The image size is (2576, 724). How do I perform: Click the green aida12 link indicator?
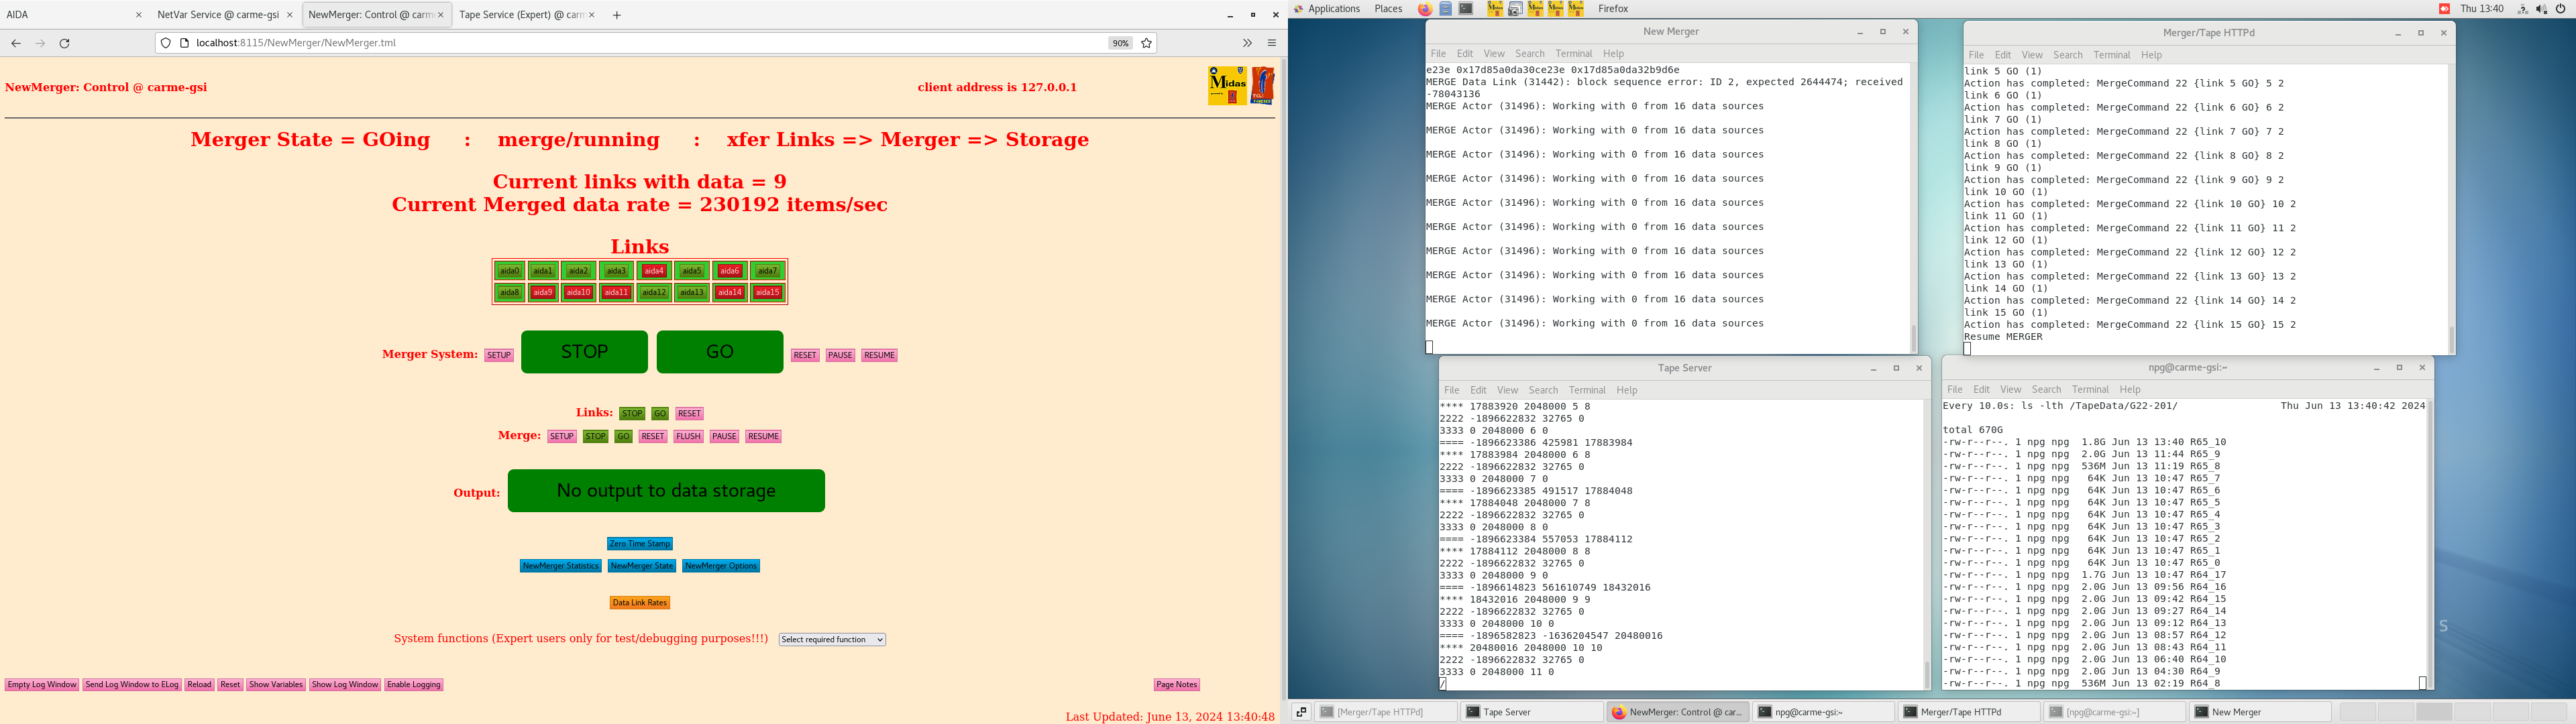[x=654, y=293]
